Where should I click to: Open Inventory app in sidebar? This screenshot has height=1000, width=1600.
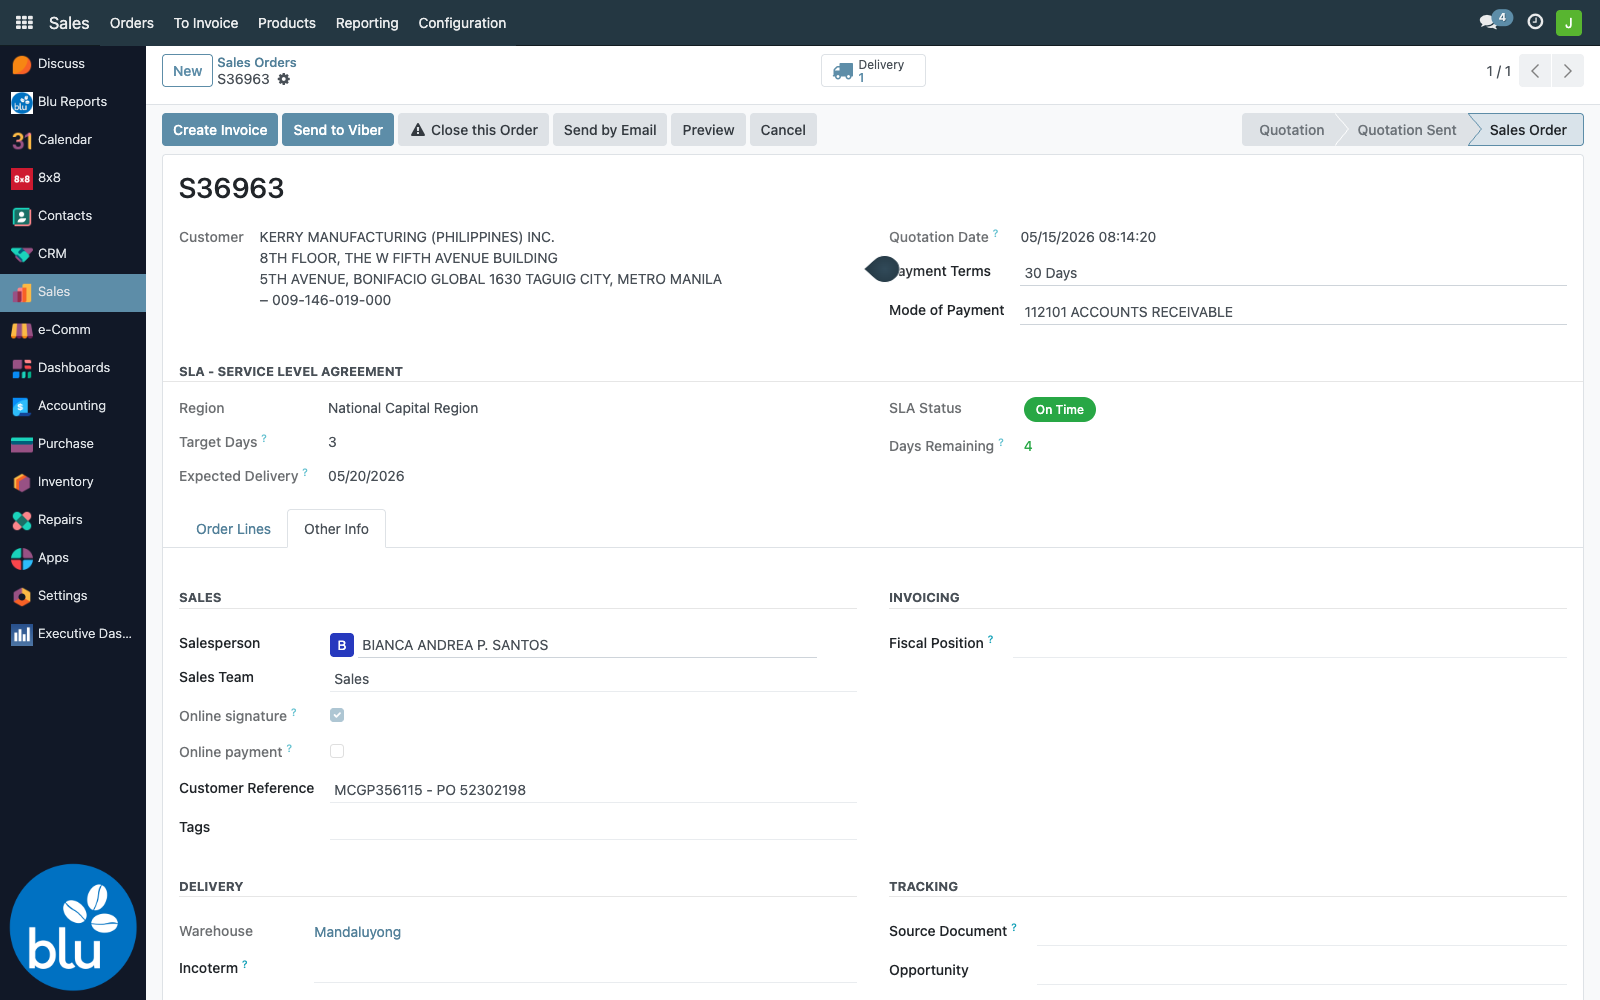tap(73, 482)
